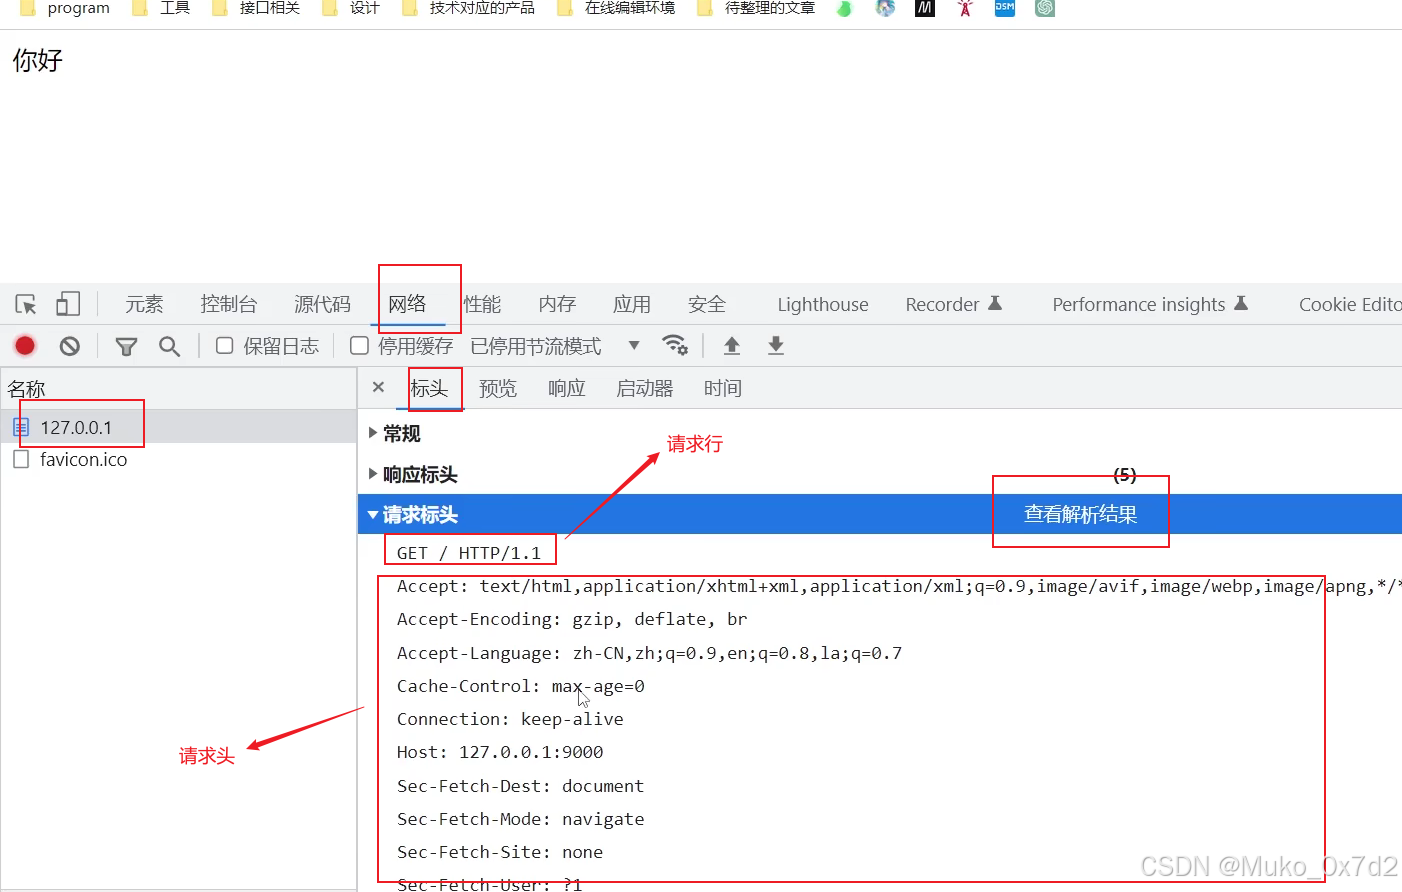Click the Sec-Fetch-Mode: navigate line
Image resolution: width=1402 pixels, height=892 pixels.
pos(520,819)
